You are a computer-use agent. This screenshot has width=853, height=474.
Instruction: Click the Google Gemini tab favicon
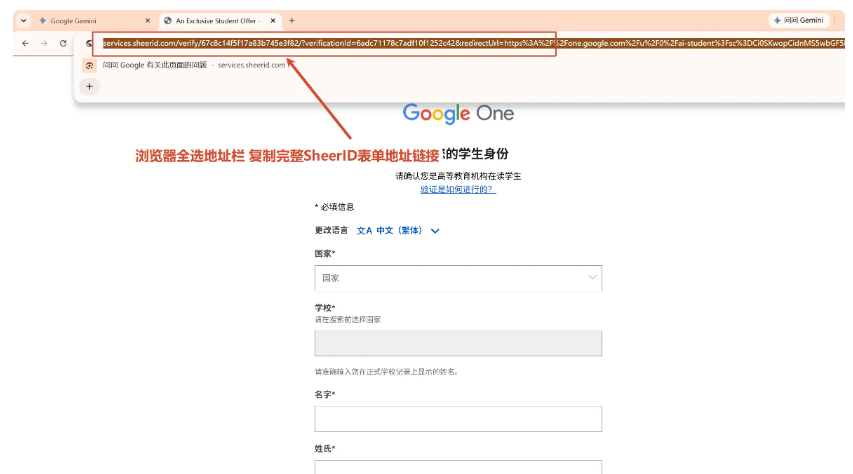[42, 21]
